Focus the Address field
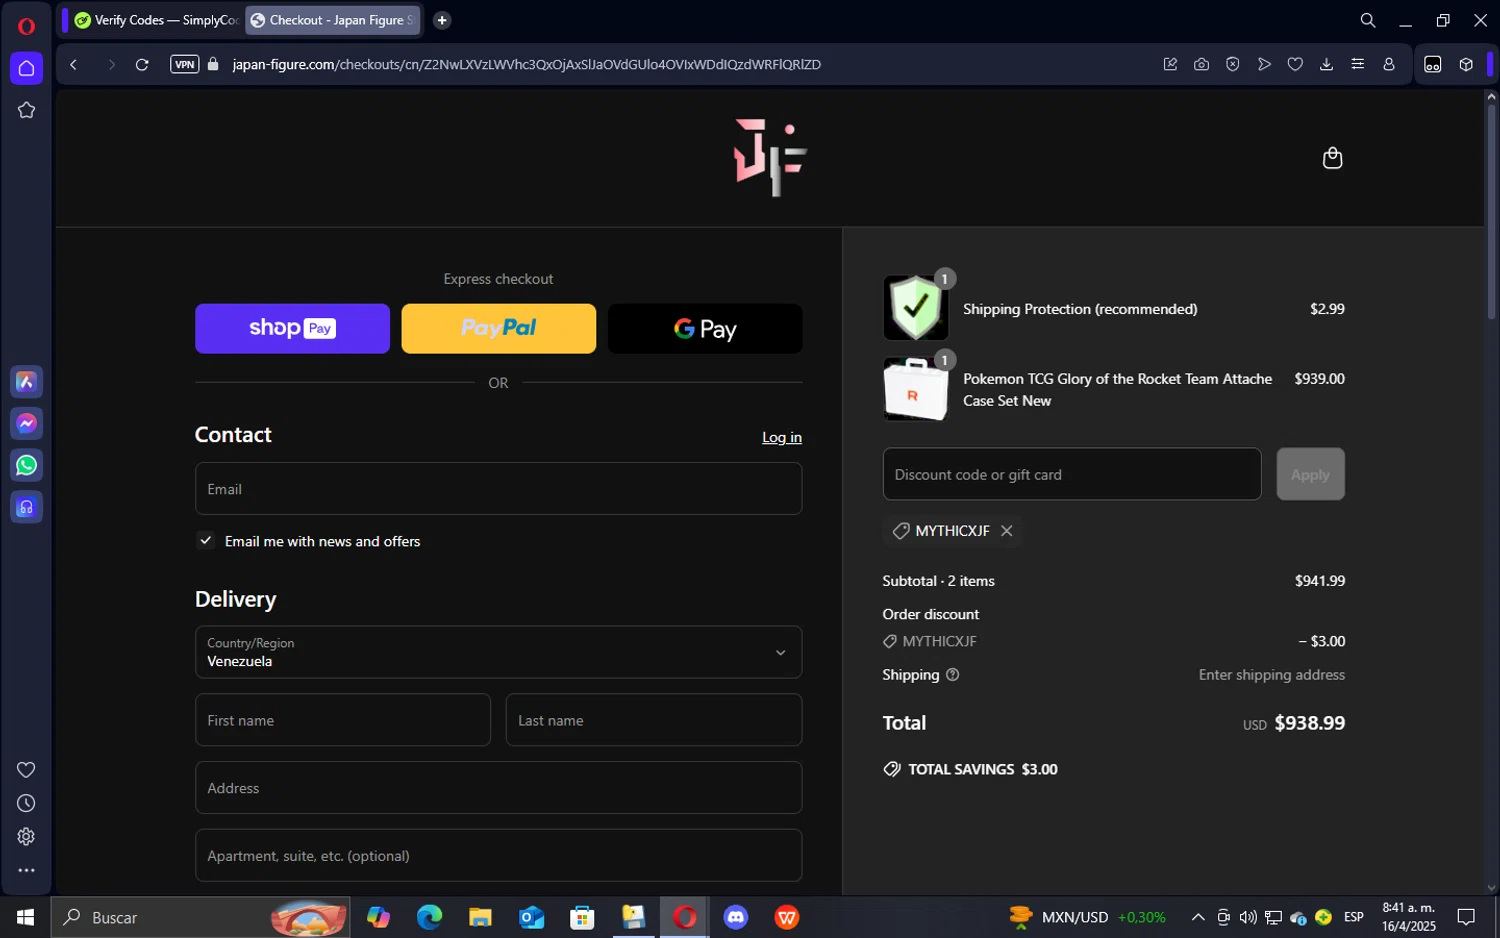 pos(499,788)
